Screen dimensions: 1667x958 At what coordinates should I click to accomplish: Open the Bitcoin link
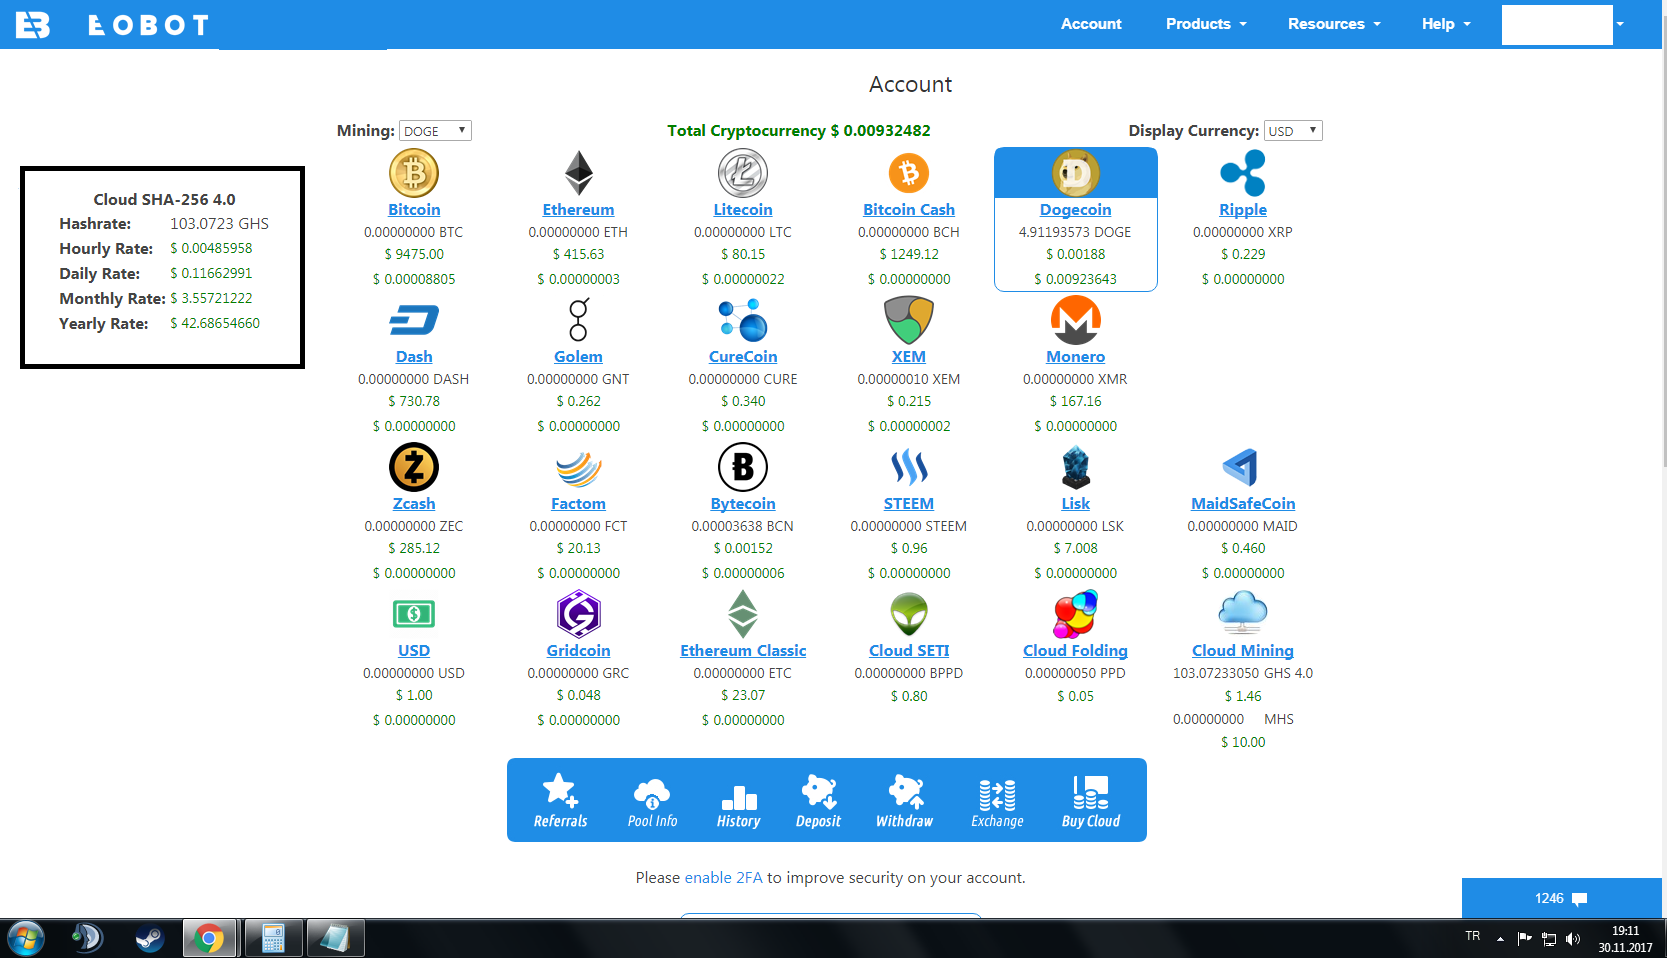point(414,210)
